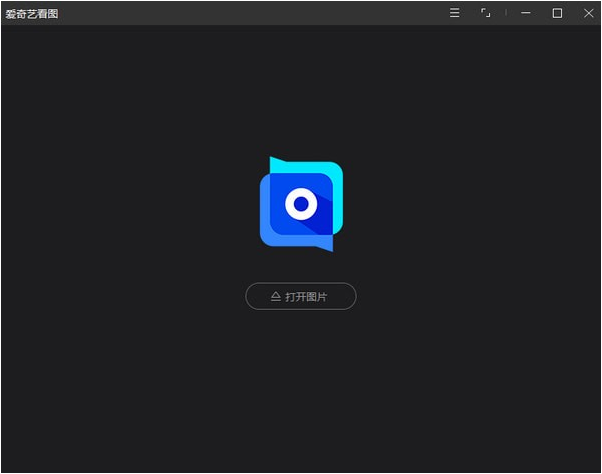Viewport: 602px width, 474px height.
Task: Enter fullscreen with the corner-brackets icon
Action: (485, 13)
